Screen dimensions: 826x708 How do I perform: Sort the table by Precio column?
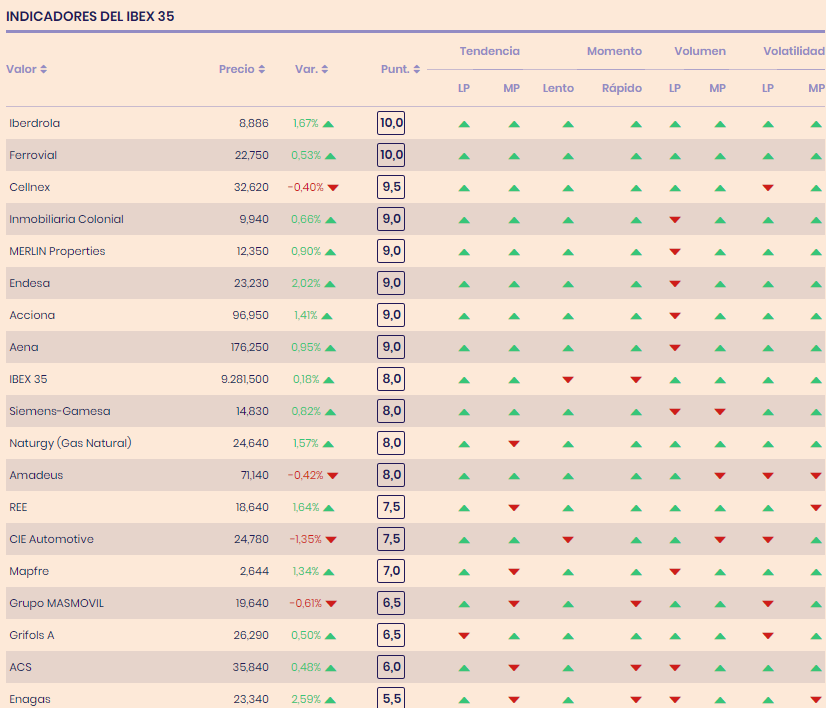(242, 69)
